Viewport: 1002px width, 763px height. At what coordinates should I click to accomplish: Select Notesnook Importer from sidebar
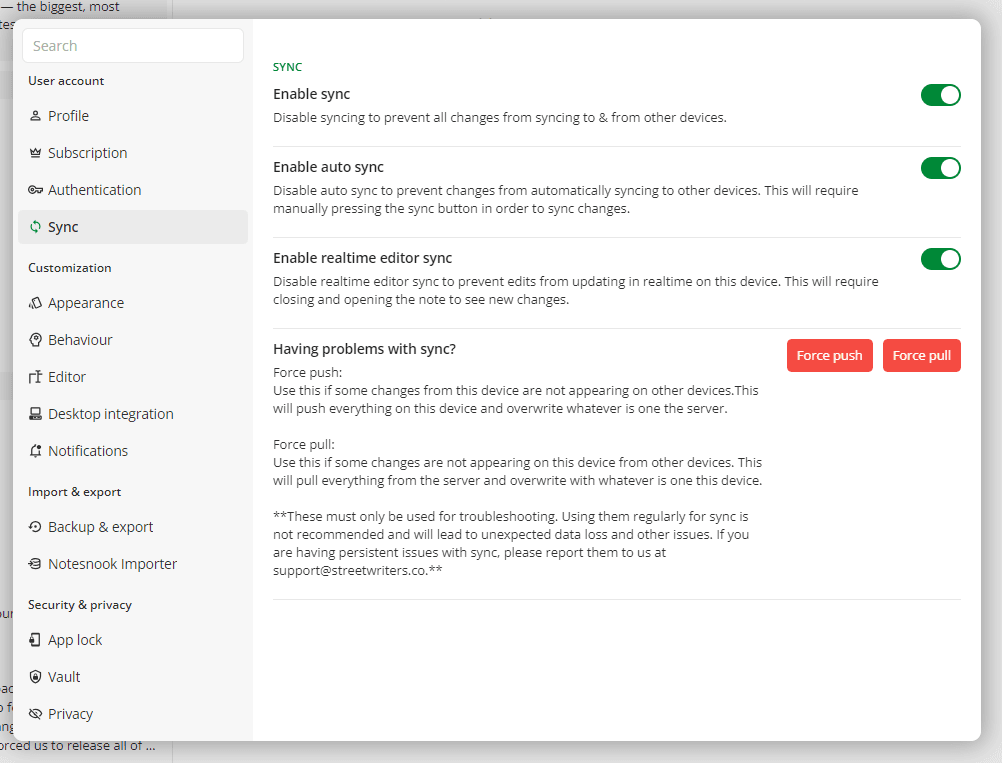click(112, 563)
